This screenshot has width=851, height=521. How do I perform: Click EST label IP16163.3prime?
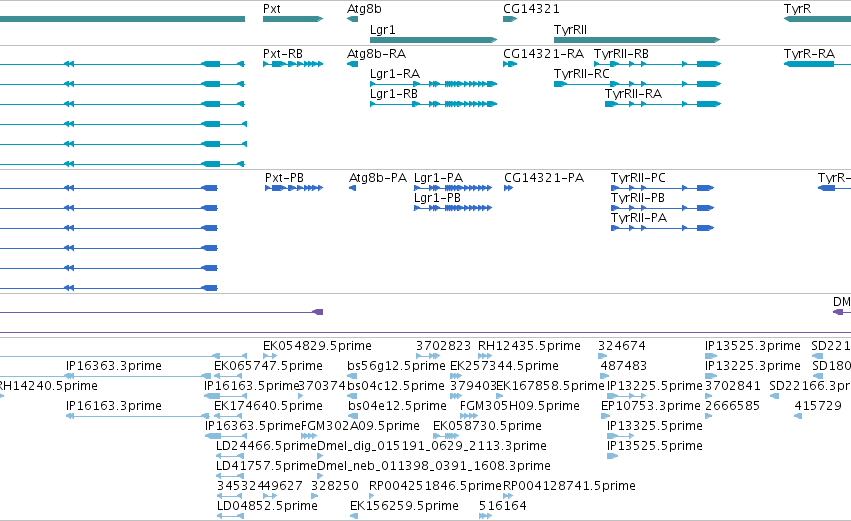point(113,406)
